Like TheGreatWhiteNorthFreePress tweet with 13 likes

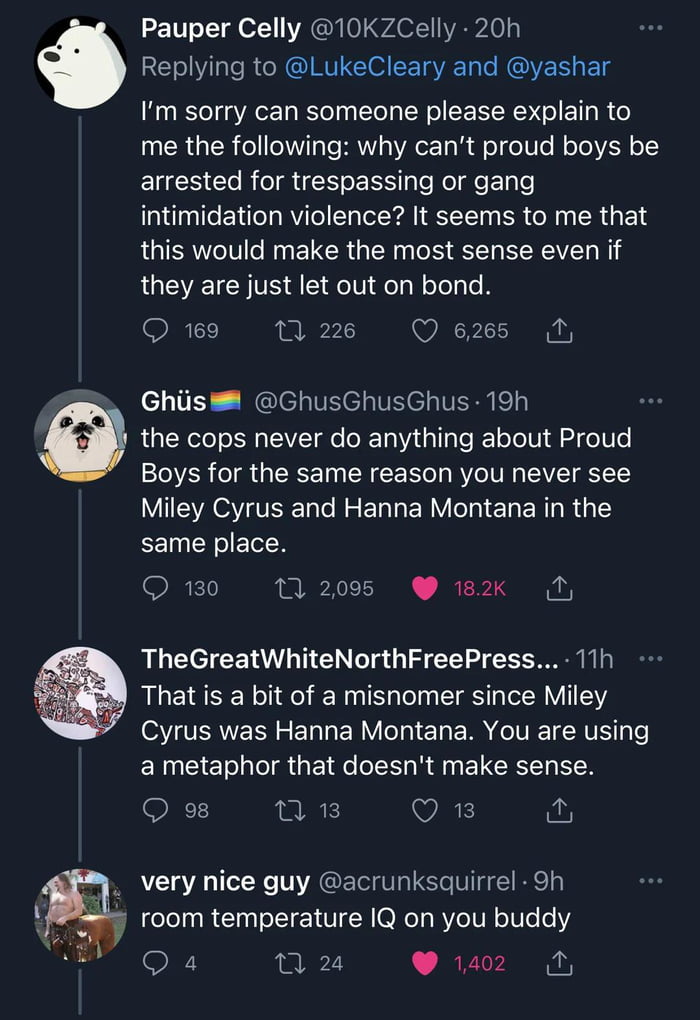coord(426,810)
